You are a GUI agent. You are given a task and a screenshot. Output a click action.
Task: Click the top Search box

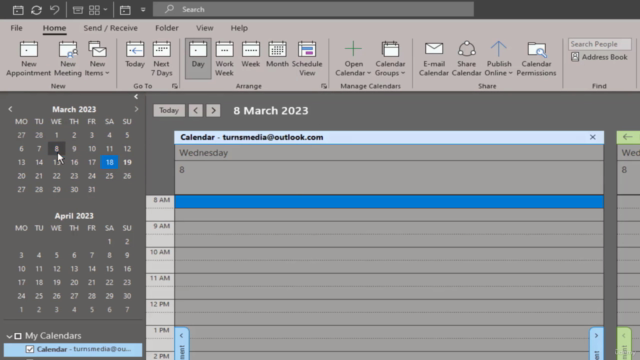pyautogui.click(x=313, y=9)
